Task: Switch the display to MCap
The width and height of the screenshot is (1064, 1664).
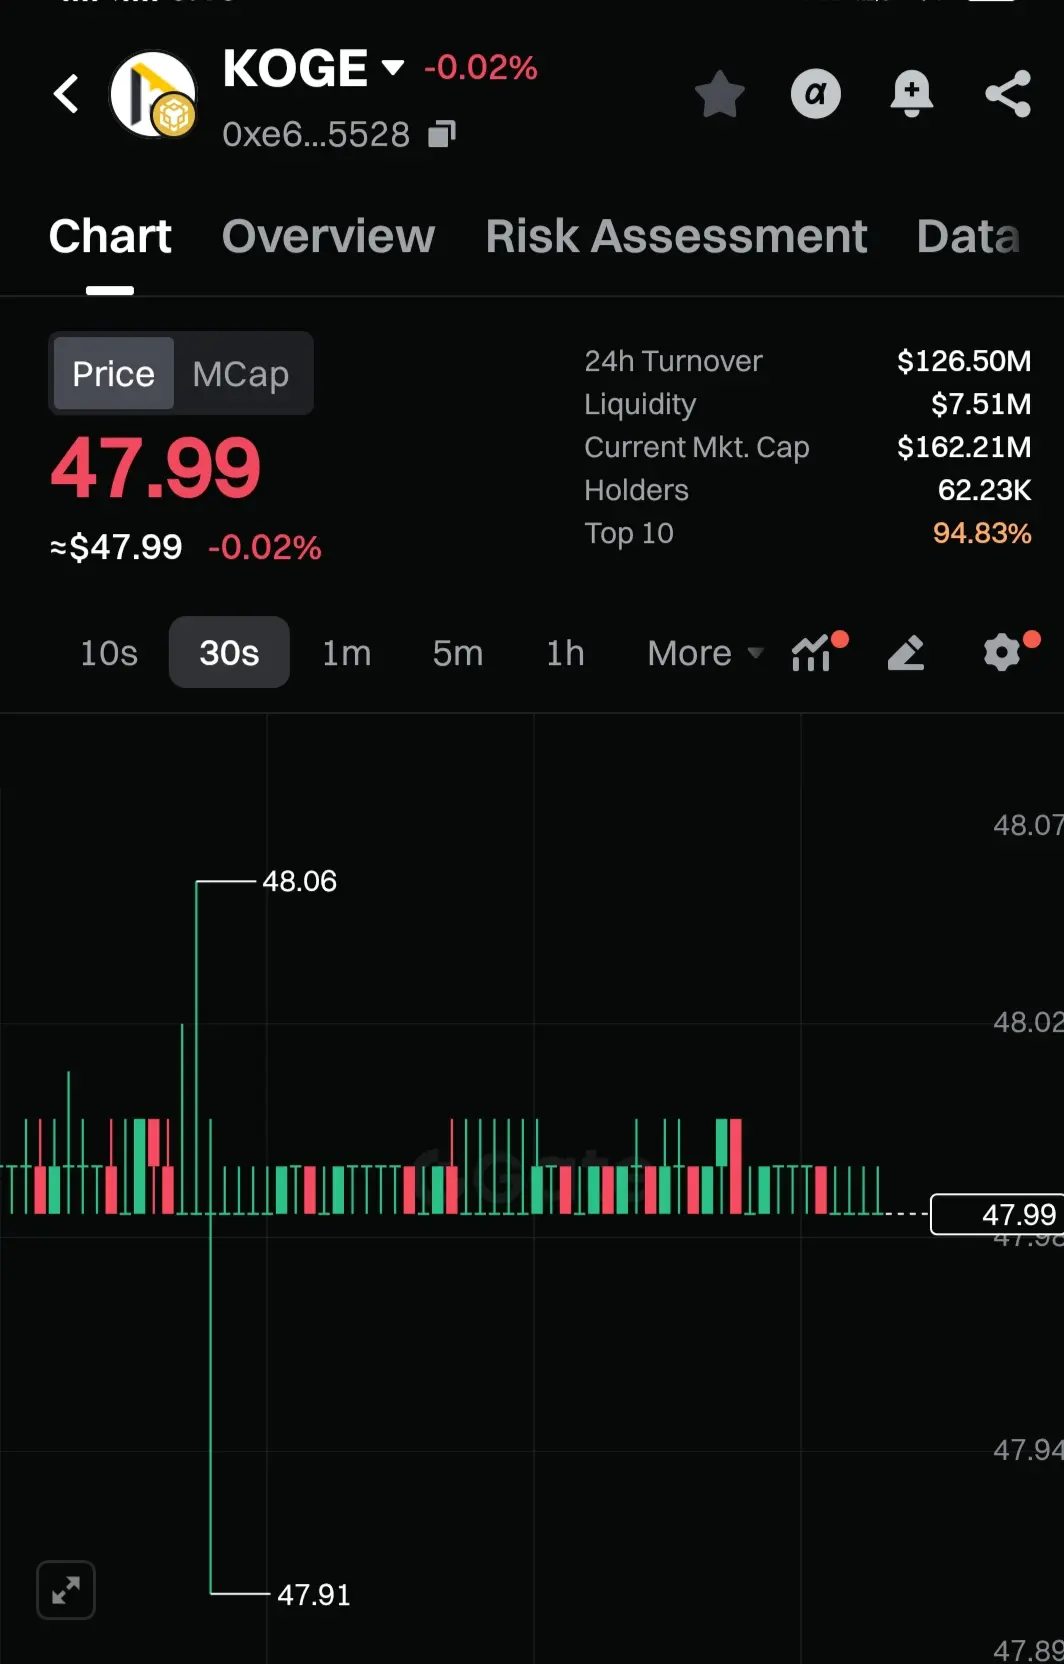Action: coord(240,374)
